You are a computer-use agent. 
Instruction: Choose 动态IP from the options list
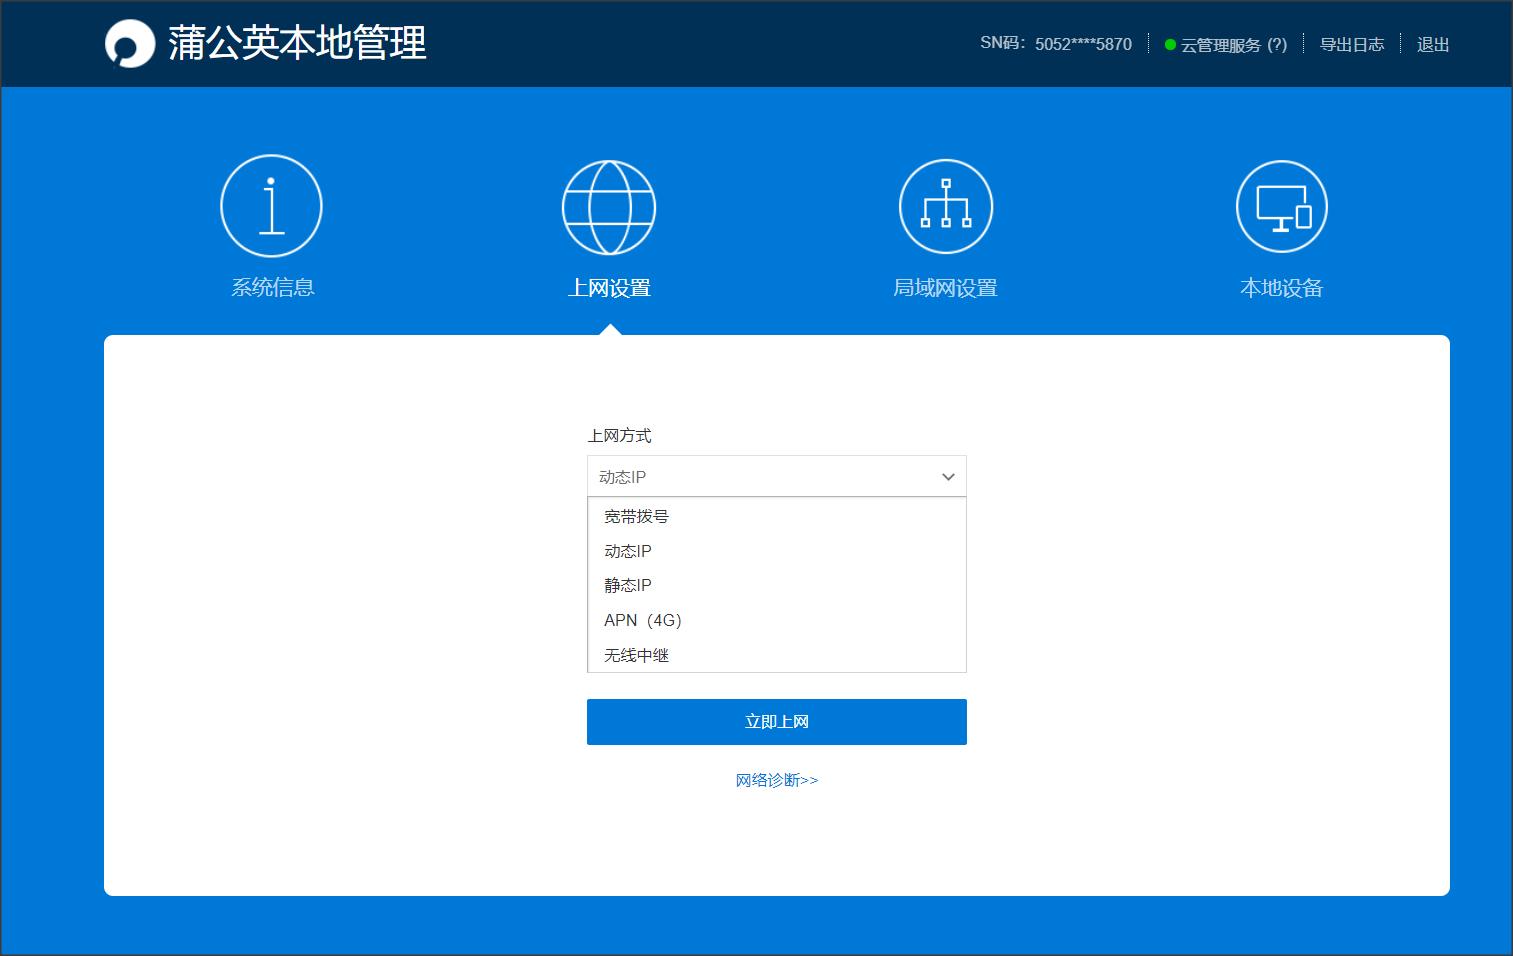[627, 550]
